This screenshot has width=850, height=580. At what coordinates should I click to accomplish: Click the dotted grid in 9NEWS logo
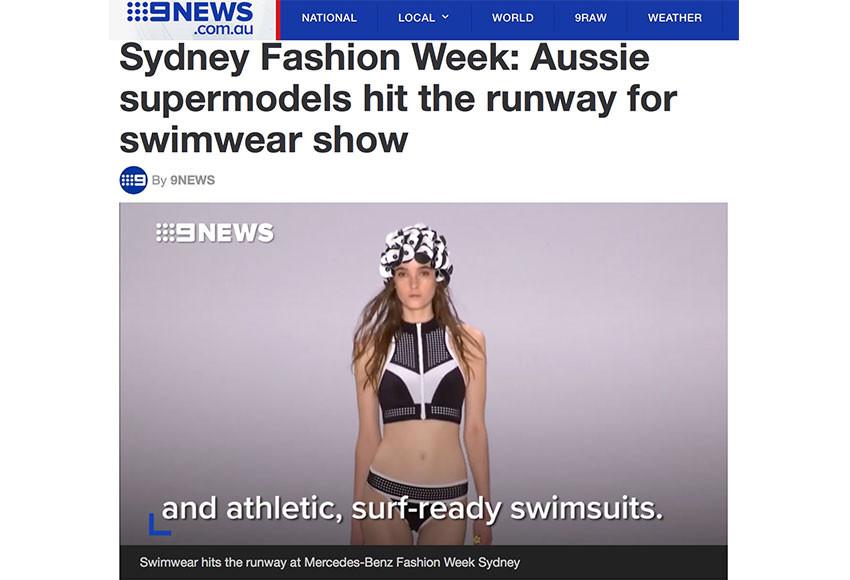pyautogui.click(x=138, y=12)
